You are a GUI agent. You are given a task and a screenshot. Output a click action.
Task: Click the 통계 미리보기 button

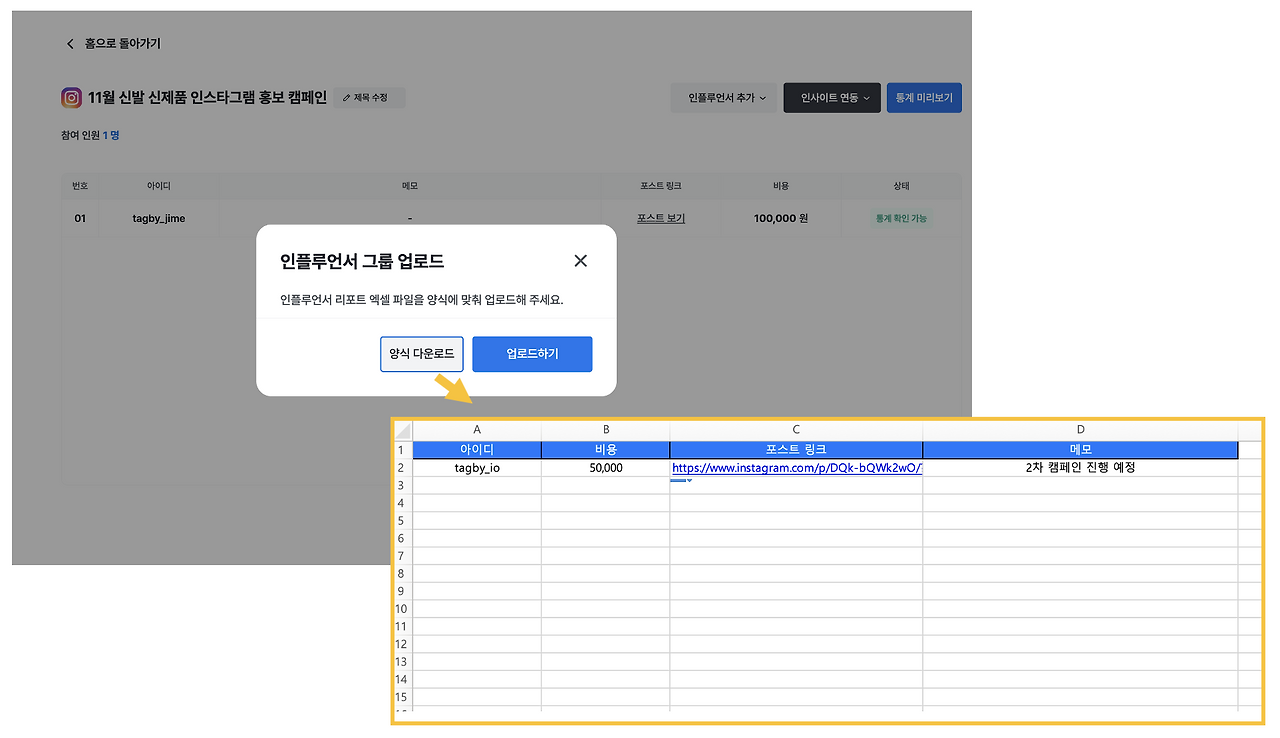coord(923,97)
